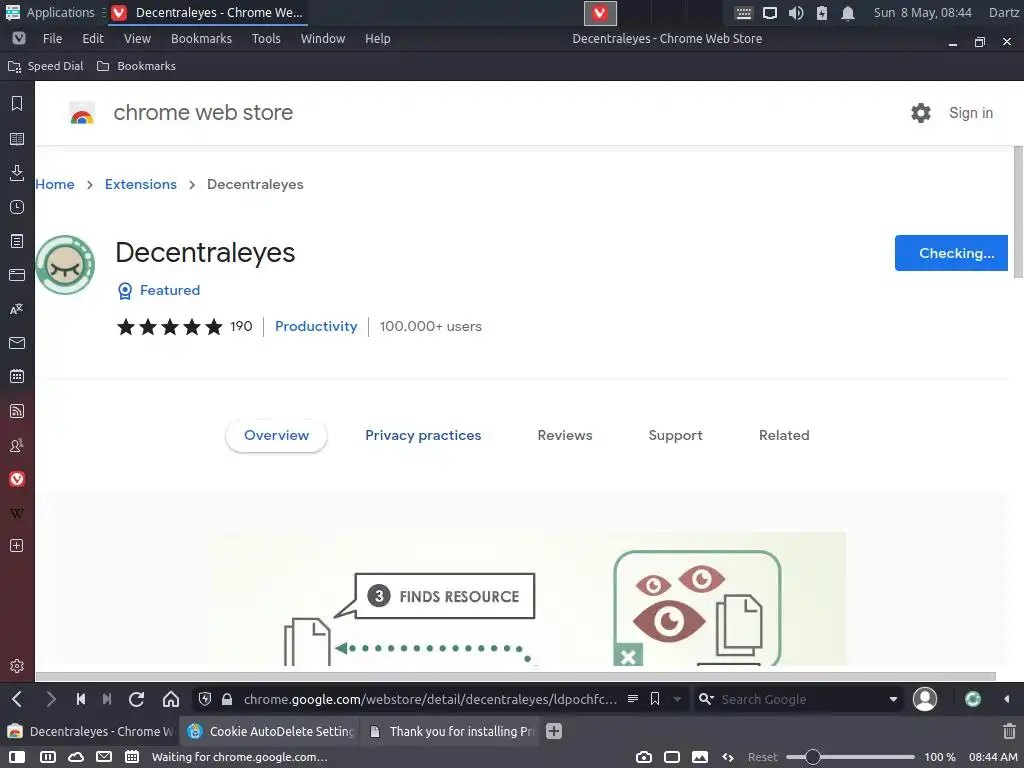Viewport: 1024px width, 768px height.
Task: Open the mail status icon in the status bar
Action: click(104, 757)
